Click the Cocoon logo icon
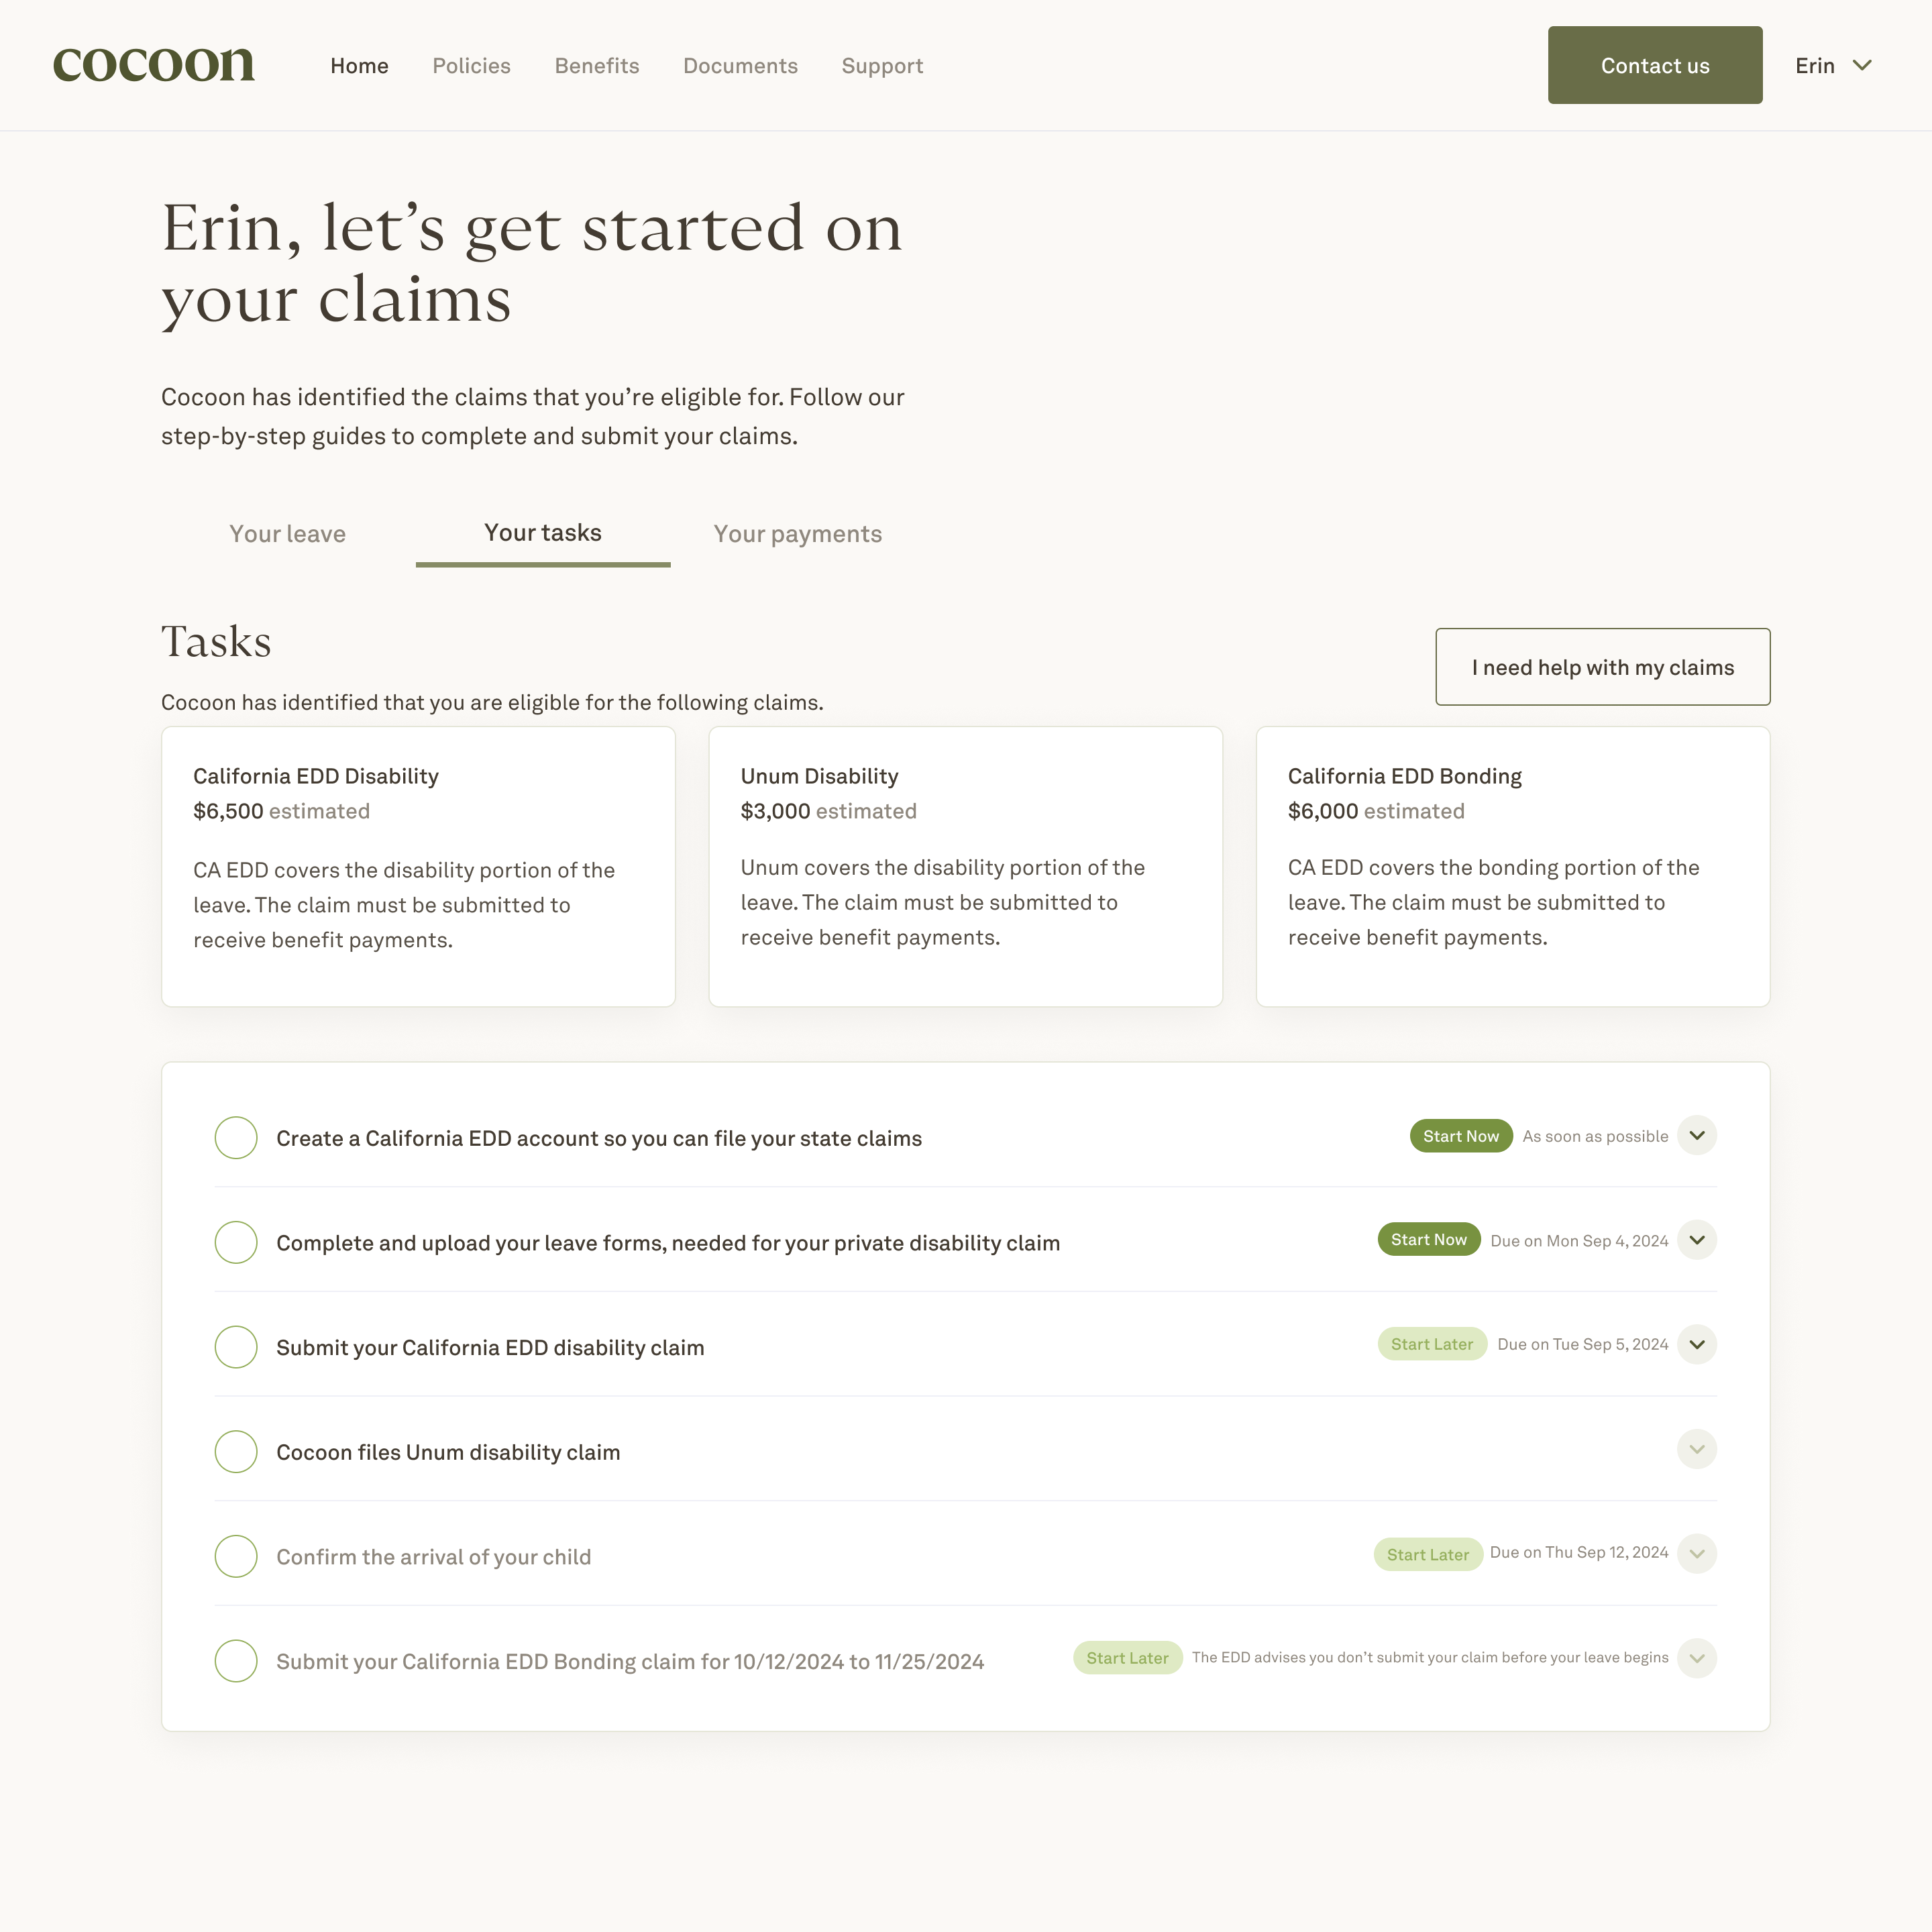The width and height of the screenshot is (1932, 1932). click(154, 66)
